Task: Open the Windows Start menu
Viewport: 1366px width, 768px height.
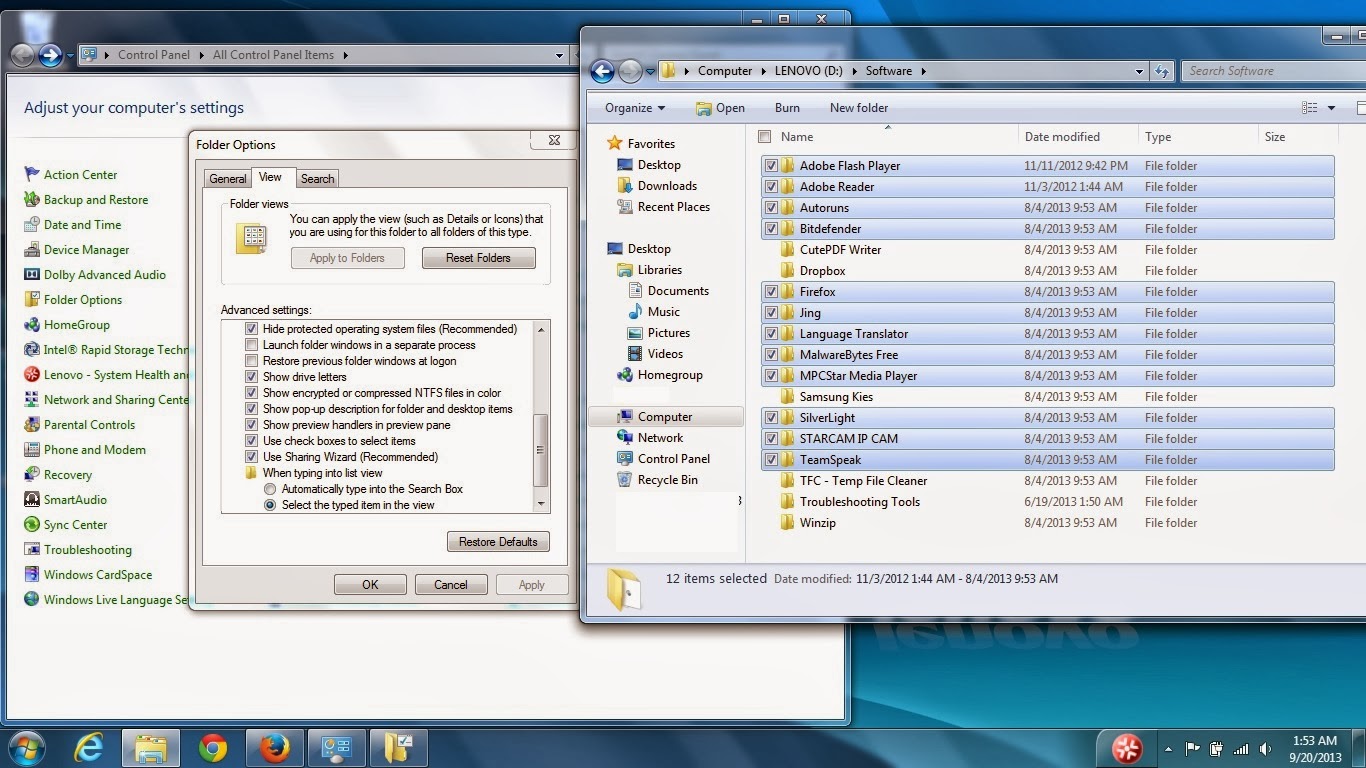Action: pos(26,747)
